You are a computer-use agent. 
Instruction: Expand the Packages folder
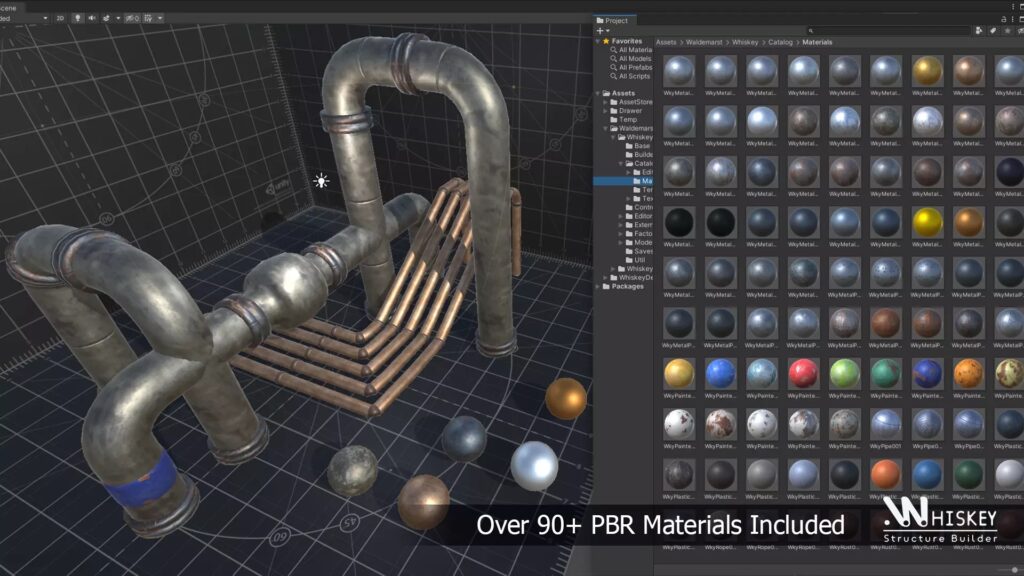point(599,286)
